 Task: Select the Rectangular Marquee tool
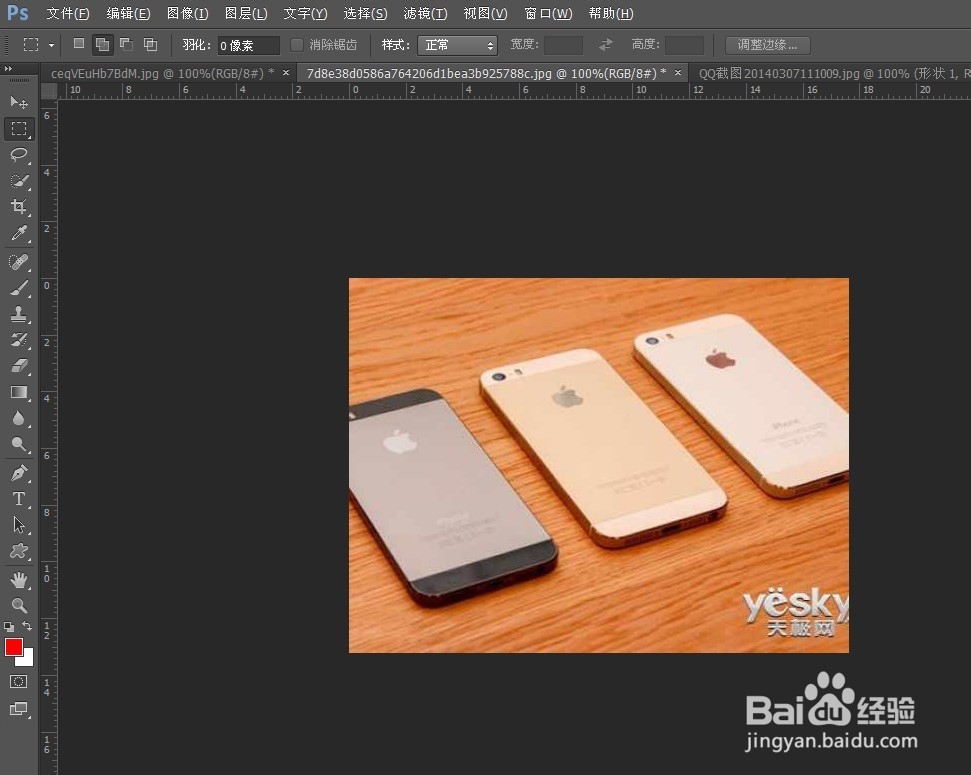[x=19, y=128]
